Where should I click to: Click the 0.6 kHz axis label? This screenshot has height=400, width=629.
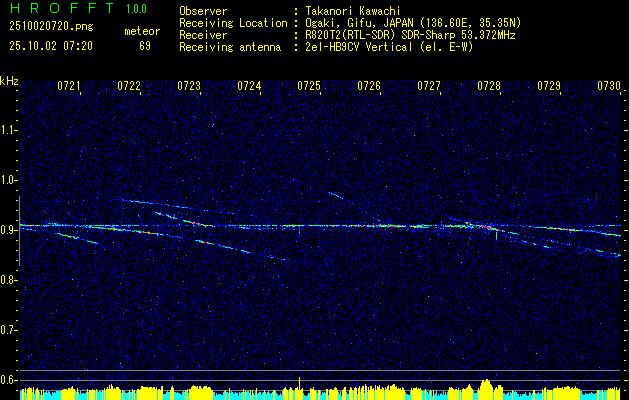[8, 380]
